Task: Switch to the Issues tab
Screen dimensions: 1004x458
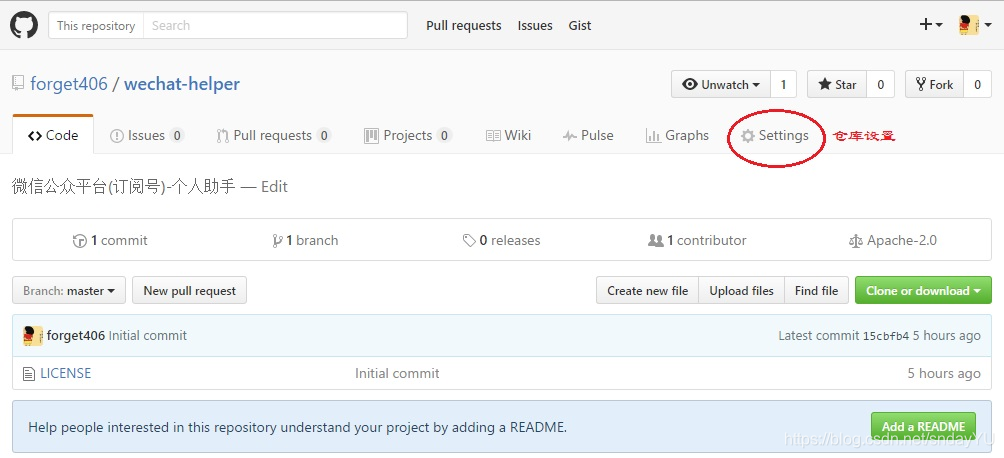Action: 147,136
